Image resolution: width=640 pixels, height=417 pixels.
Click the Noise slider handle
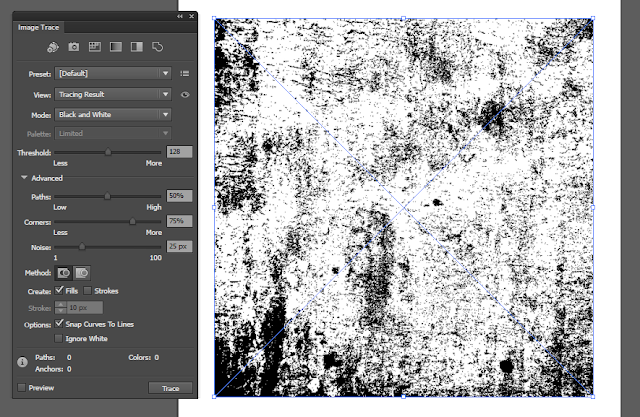(x=82, y=246)
